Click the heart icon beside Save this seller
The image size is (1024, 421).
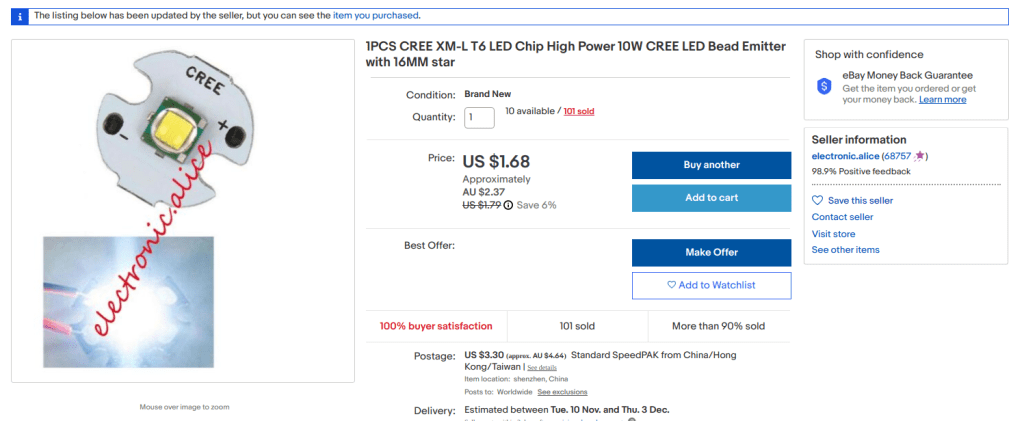pos(817,201)
